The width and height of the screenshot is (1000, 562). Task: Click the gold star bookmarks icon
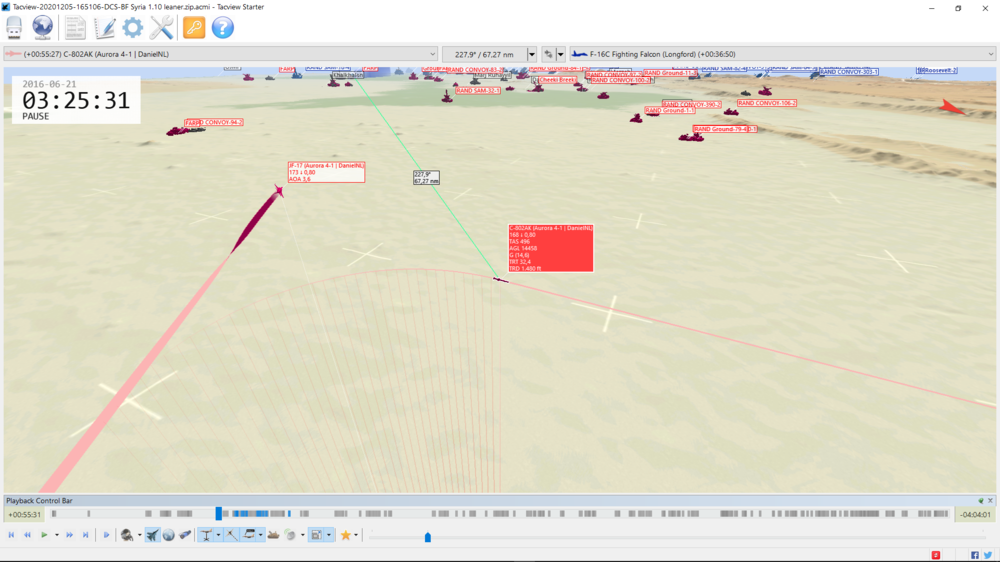click(x=346, y=535)
